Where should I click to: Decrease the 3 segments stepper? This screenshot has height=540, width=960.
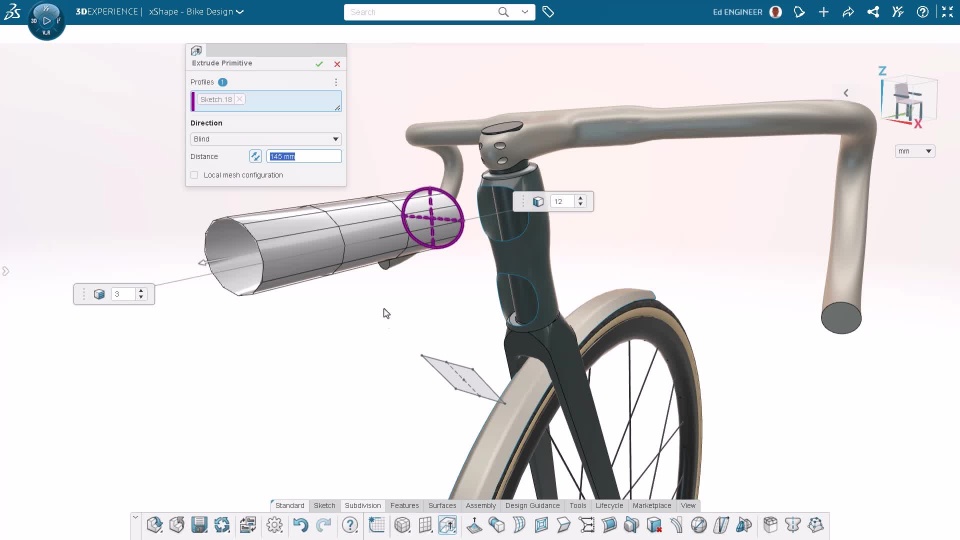(141, 298)
